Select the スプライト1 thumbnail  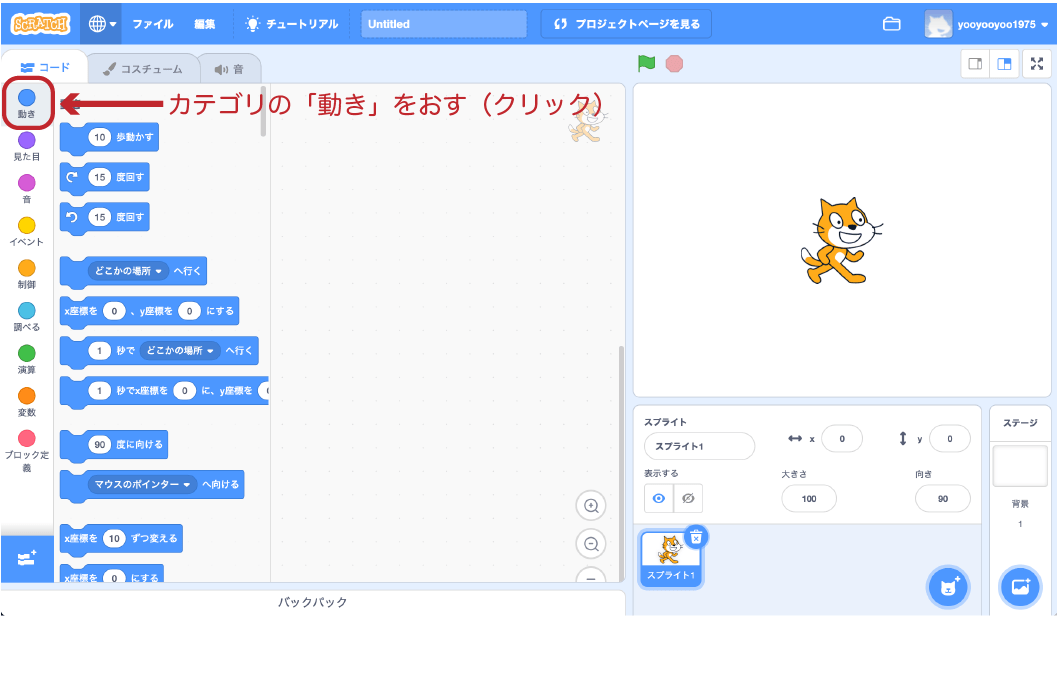click(671, 558)
